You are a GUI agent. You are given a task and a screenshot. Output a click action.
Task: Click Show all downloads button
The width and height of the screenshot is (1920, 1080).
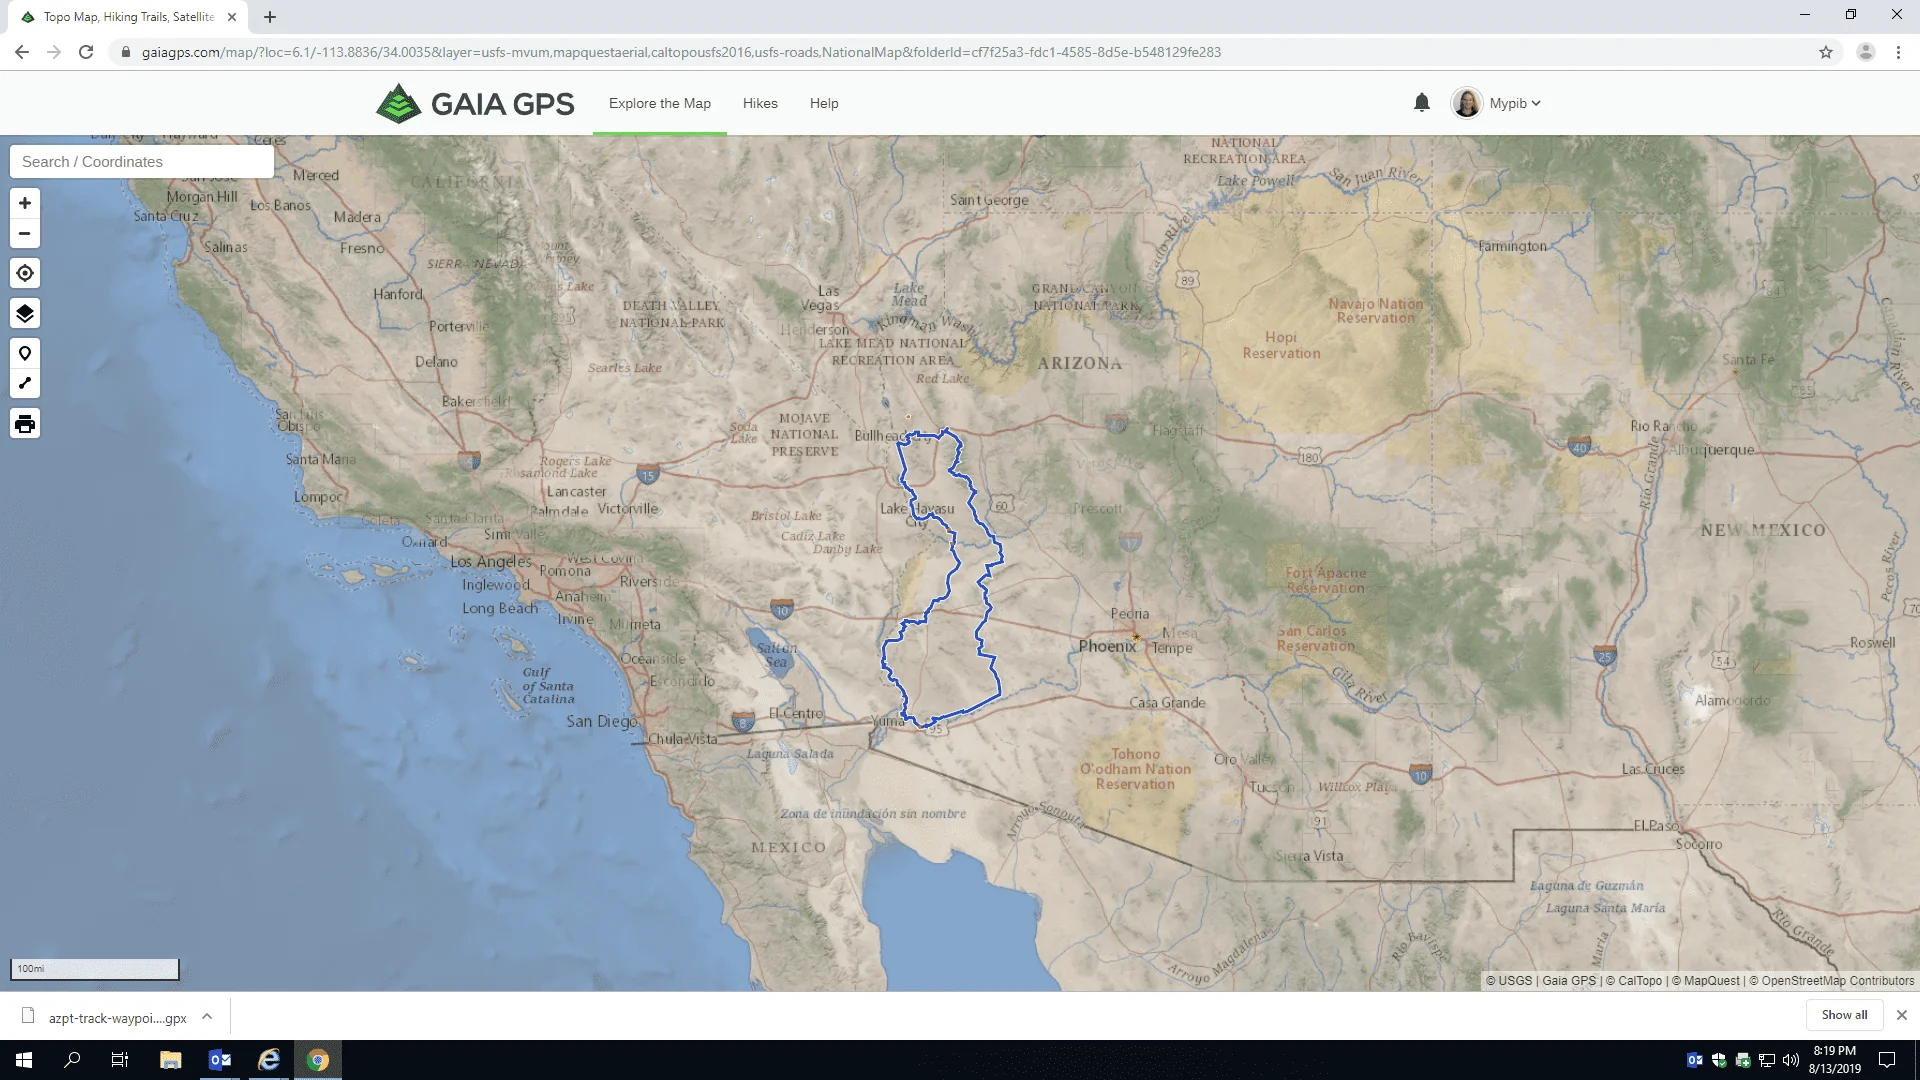(x=1843, y=1014)
